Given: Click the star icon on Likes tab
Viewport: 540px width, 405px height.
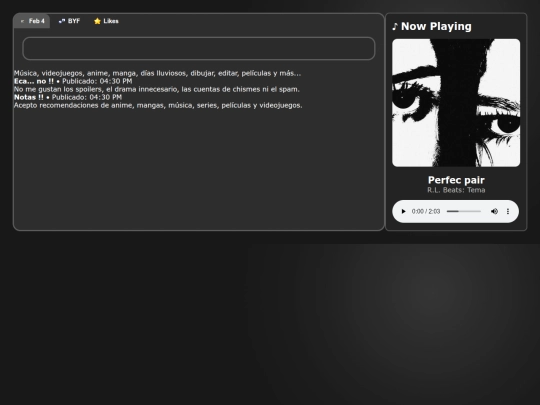Looking at the screenshot, I should [x=97, y=21].
